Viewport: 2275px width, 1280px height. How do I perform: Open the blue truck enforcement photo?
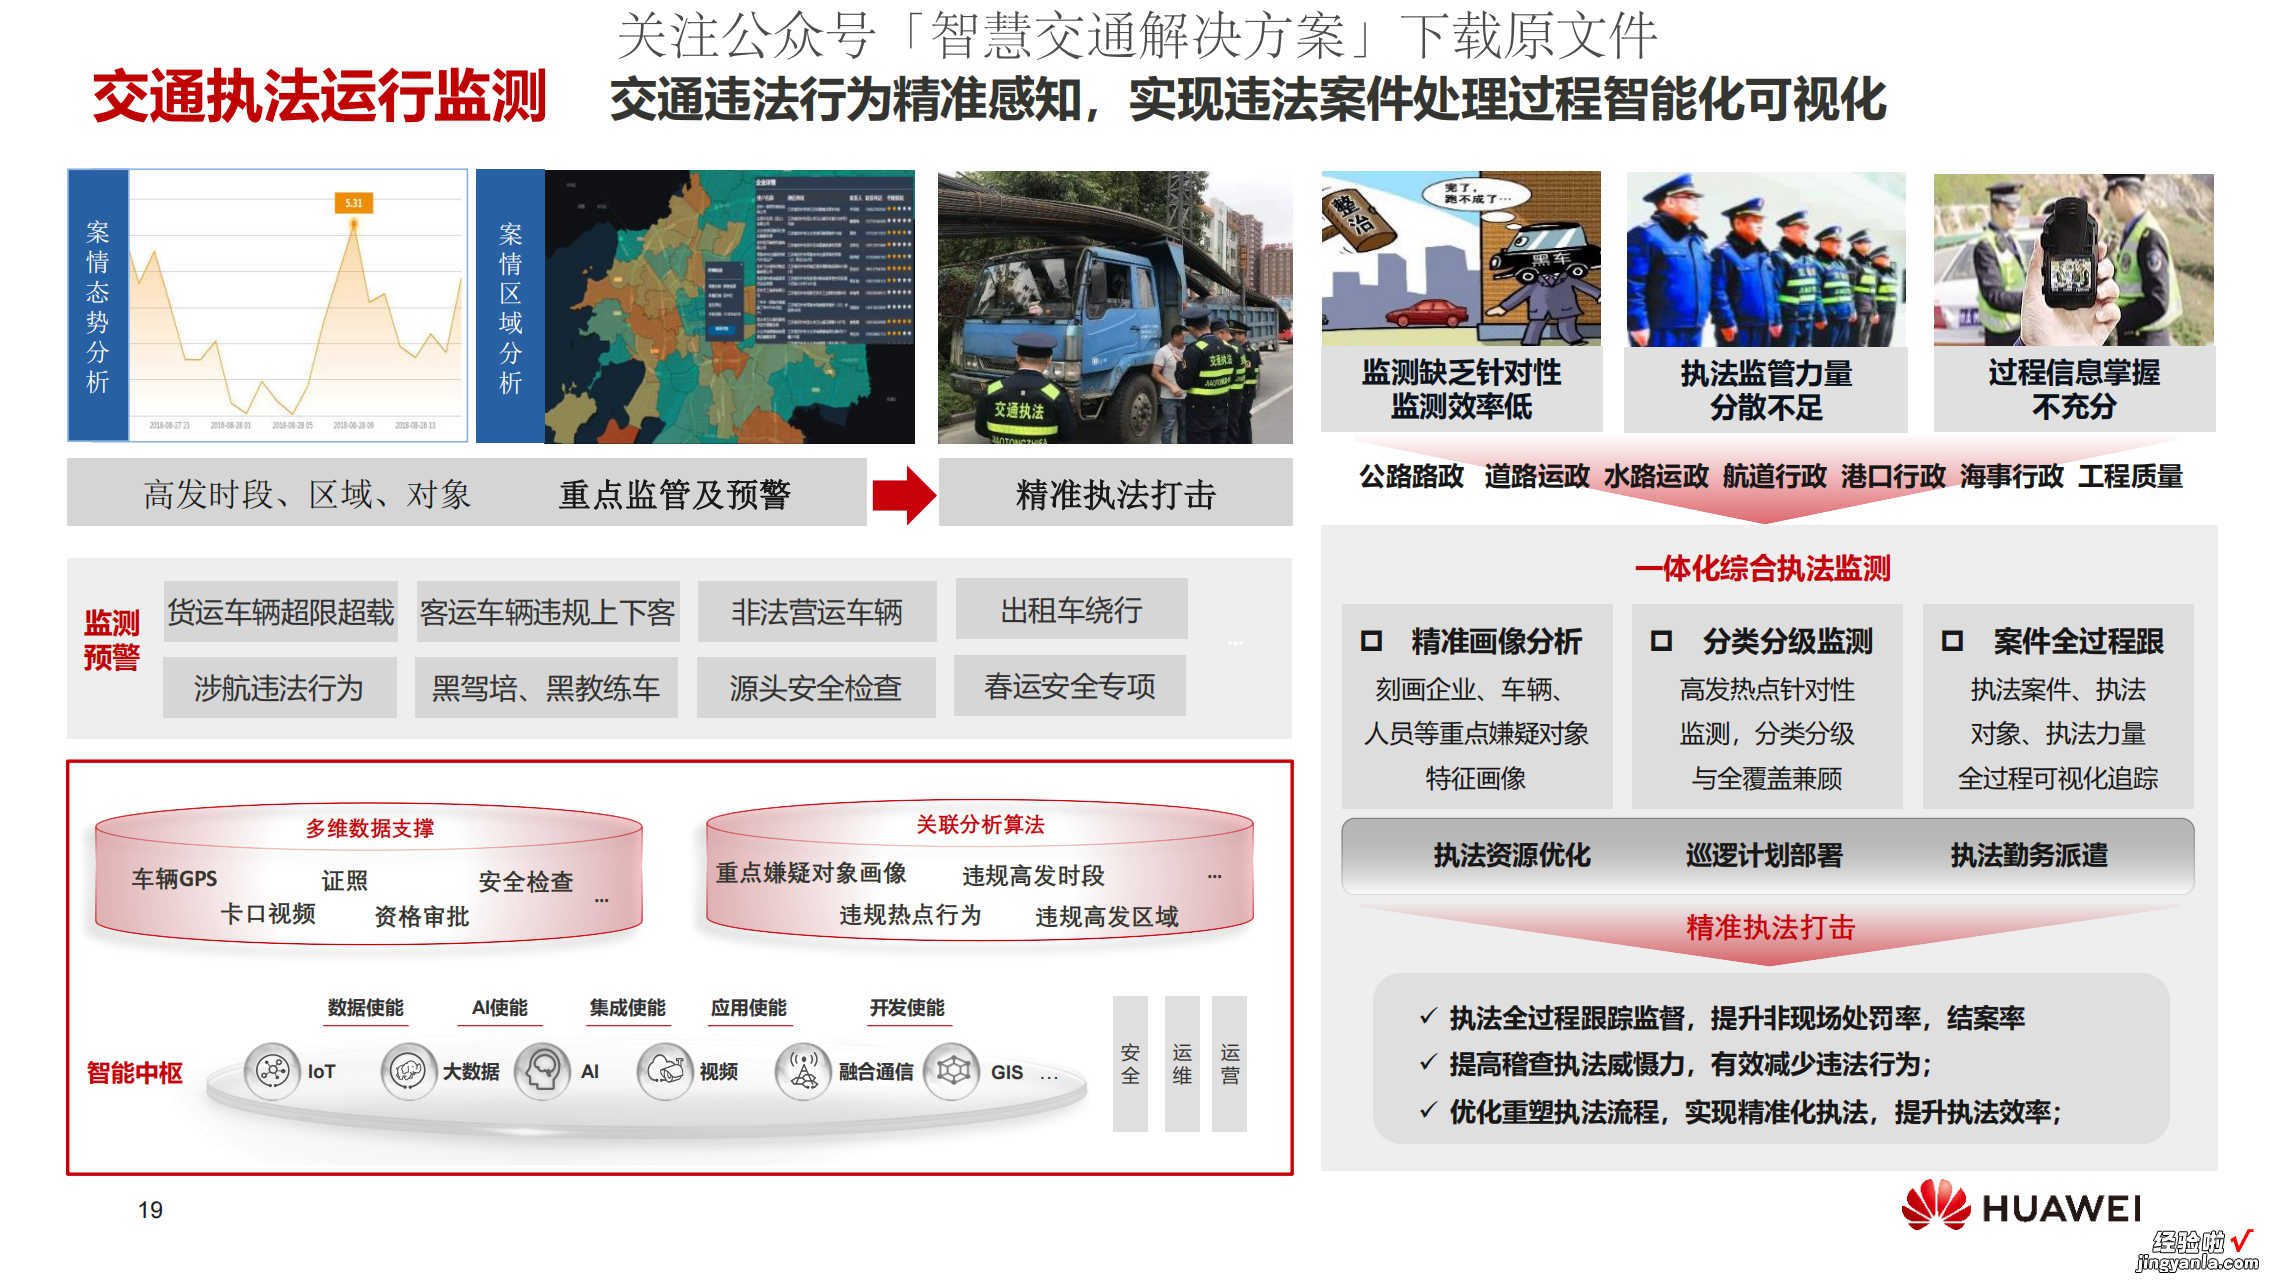coord(1115,307)
